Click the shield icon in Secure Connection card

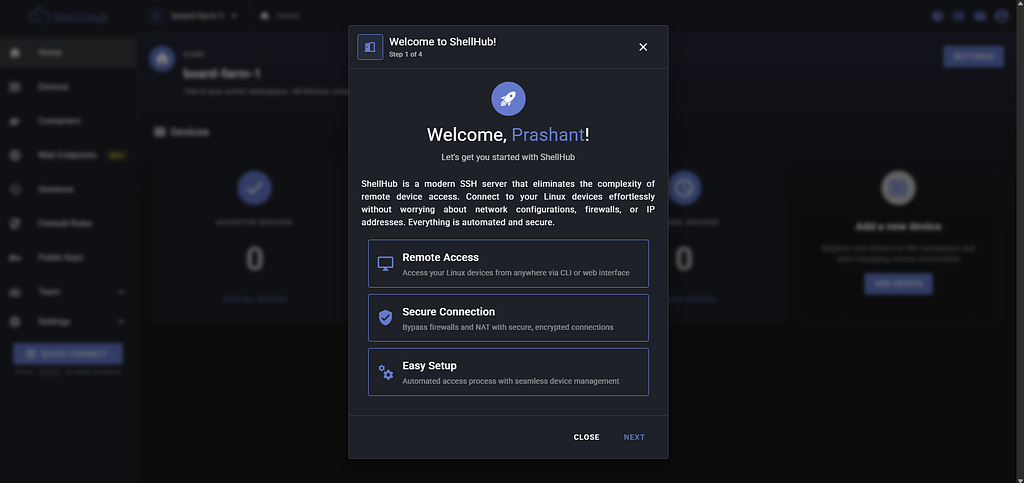[386, 318]
